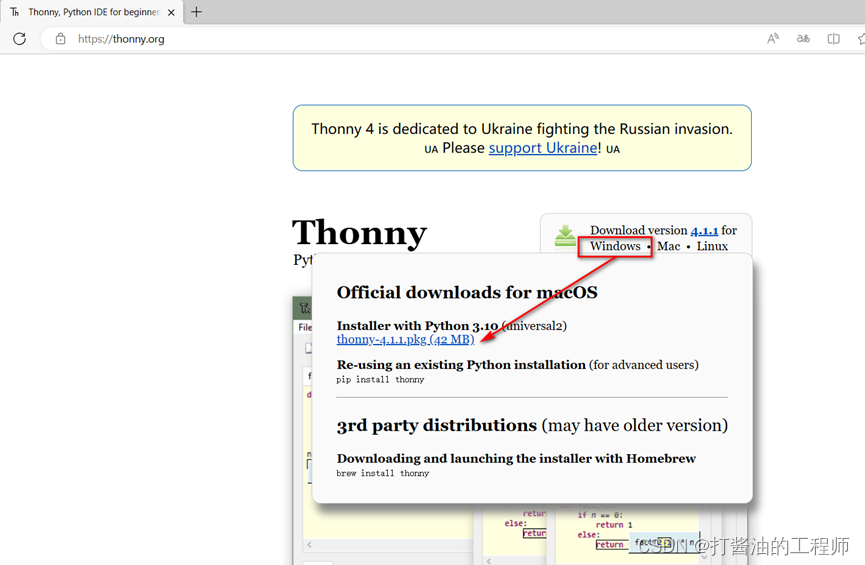
Task: Click the Thonny page heading
Action: point(360,232)
